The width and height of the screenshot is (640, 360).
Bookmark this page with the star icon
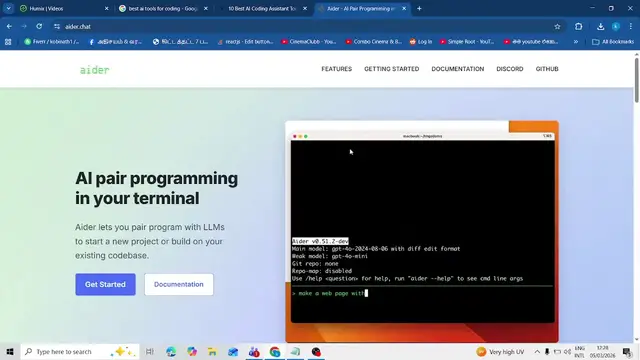557,27
